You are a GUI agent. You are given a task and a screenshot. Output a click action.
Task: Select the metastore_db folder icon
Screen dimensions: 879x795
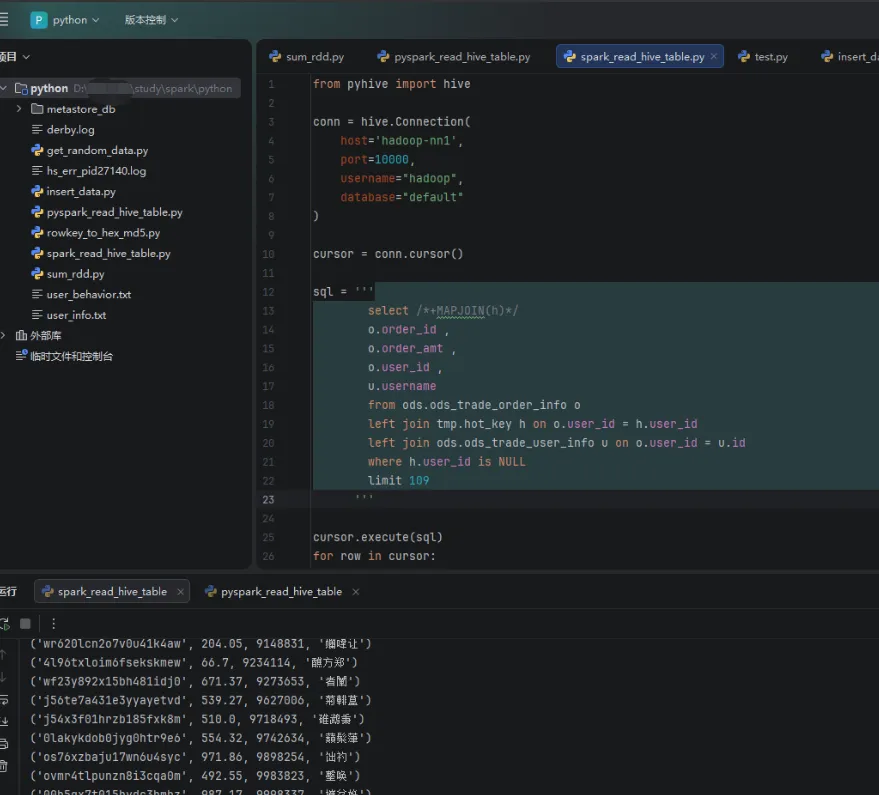(x=37, y=109)
